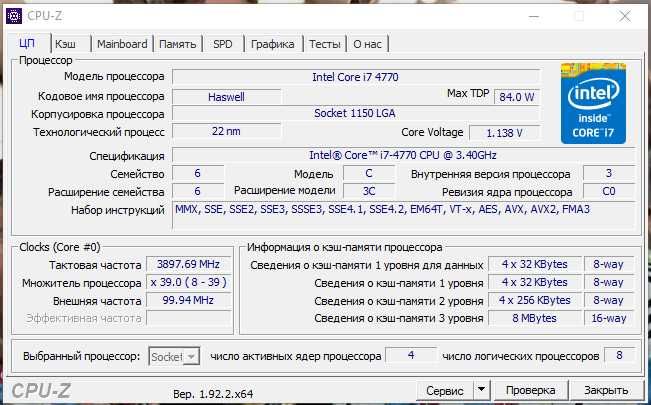Click the Ревизия ядра процессора value C0
The width and height of the screenshot is (651, 405).
pyautogui.click(x=609, y=191)
